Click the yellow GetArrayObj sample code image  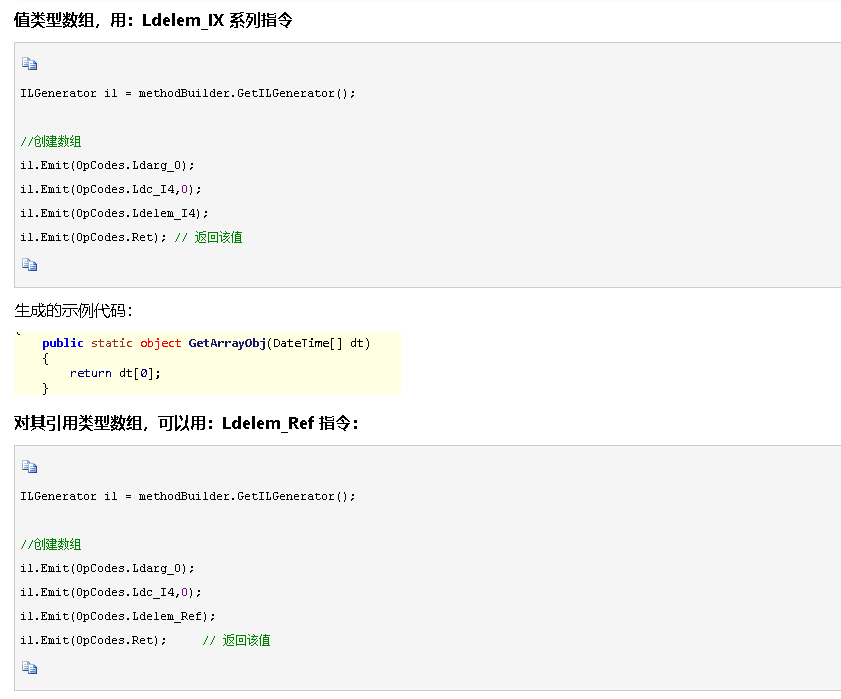208,363
